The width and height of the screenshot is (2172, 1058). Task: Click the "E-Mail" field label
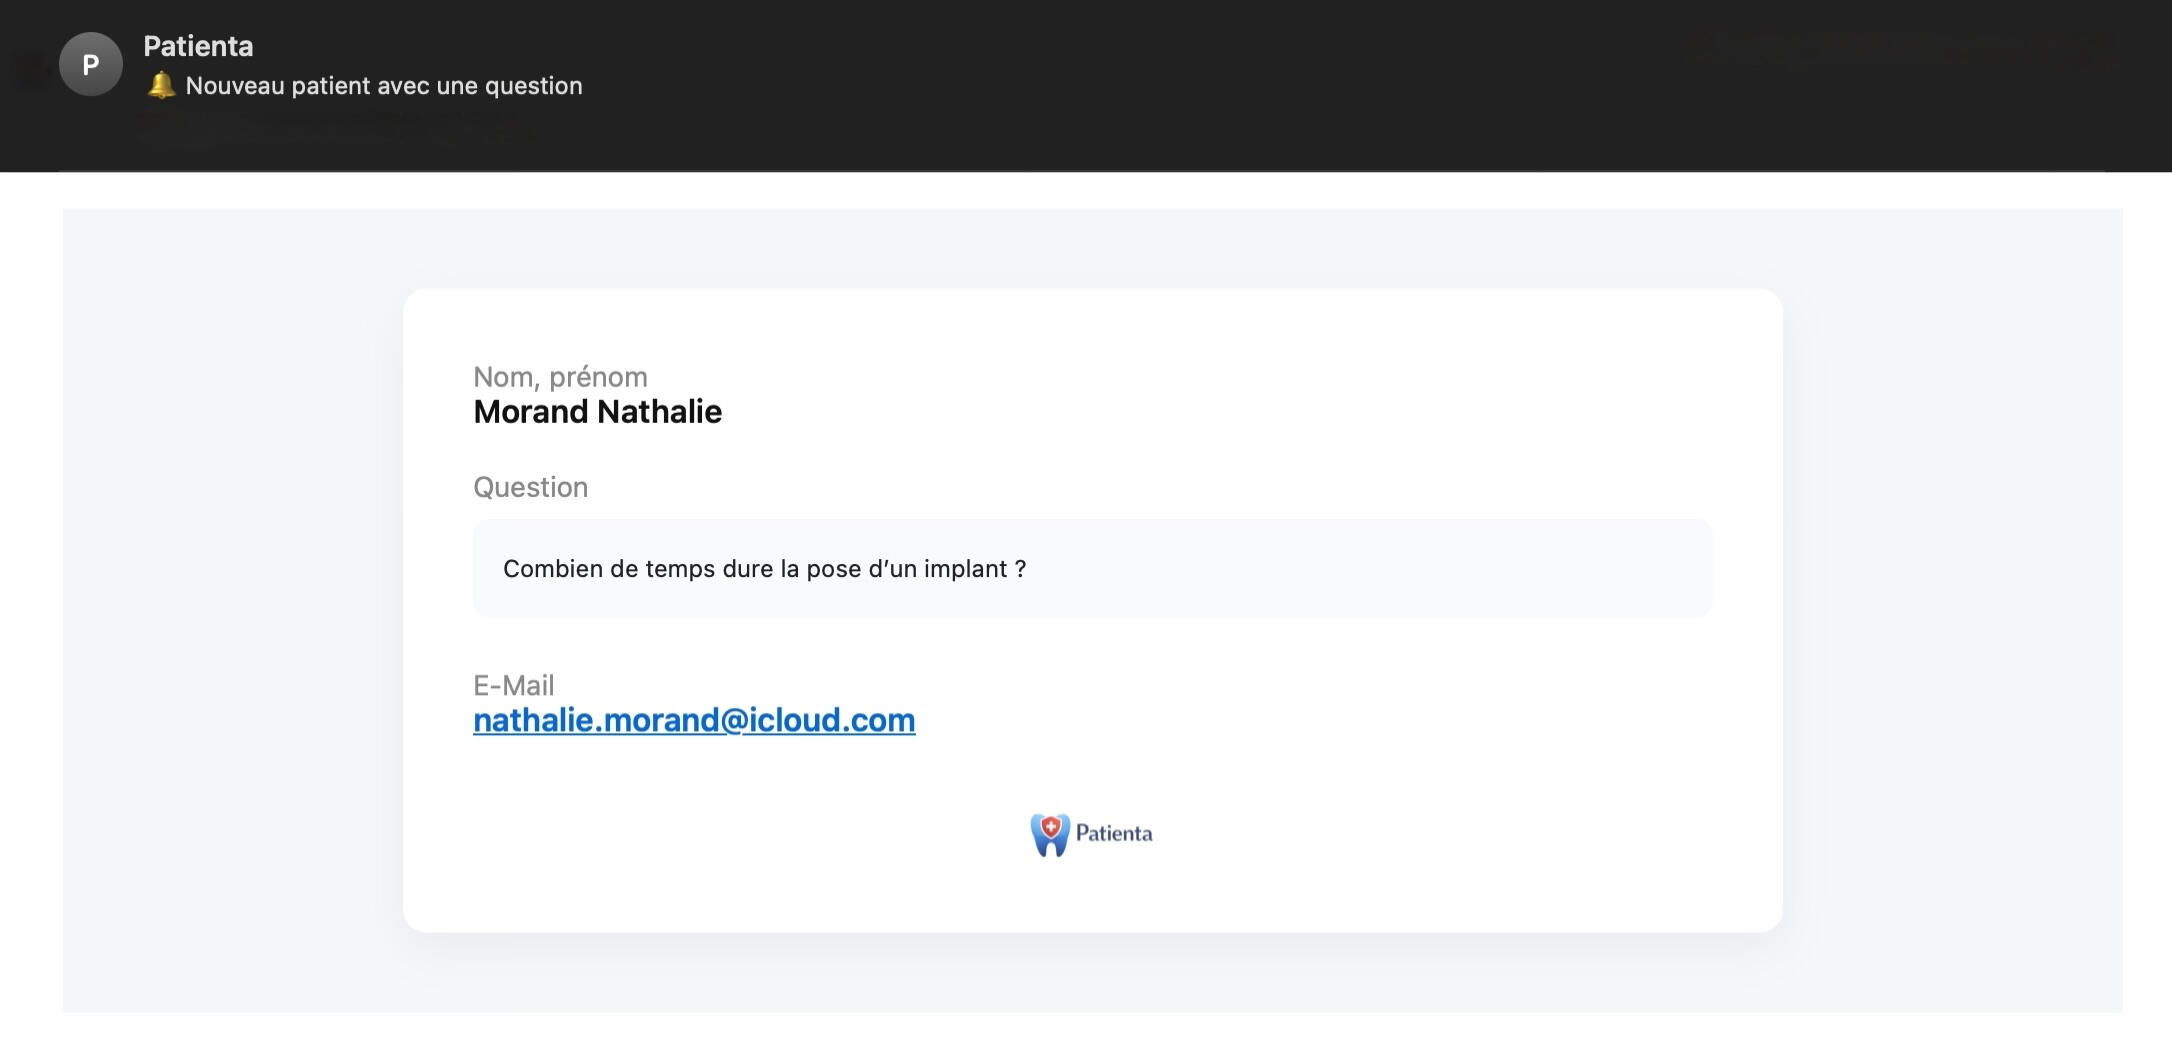click(x=513, y=685)
